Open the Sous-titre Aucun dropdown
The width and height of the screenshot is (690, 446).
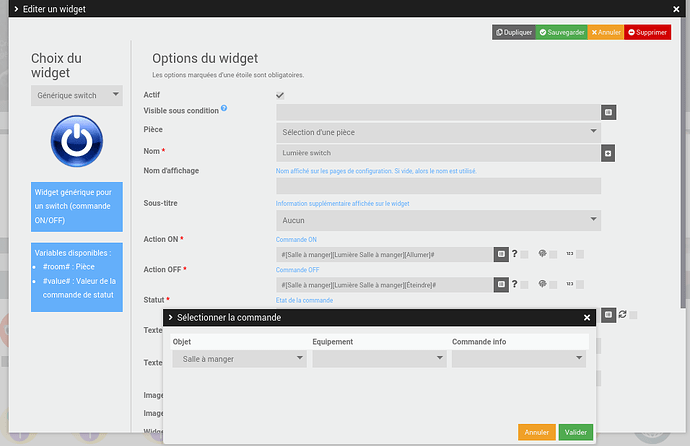coord(438,220)
